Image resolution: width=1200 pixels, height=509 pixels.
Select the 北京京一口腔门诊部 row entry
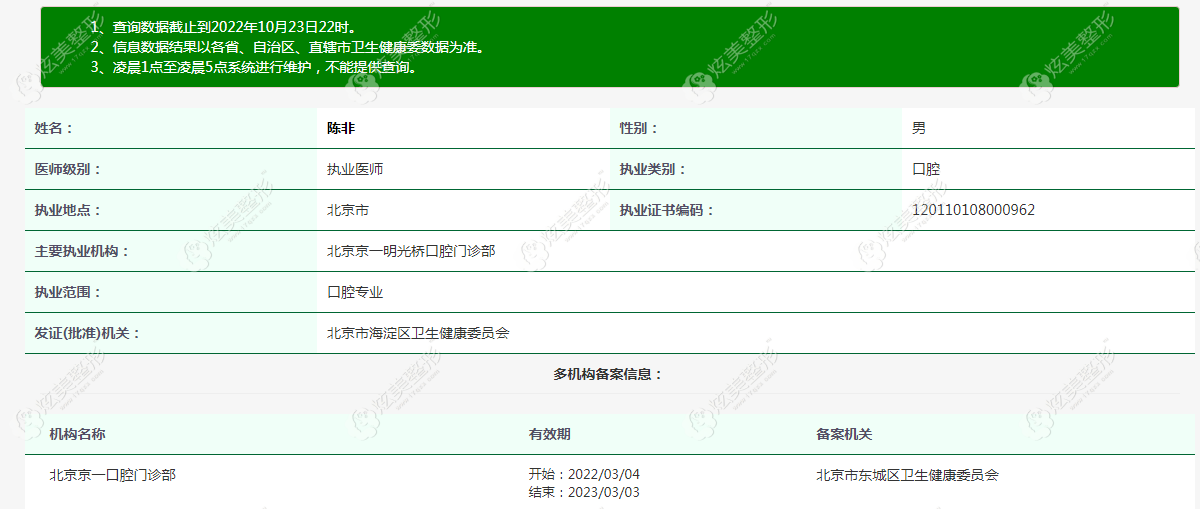click(x=113, y=476)
